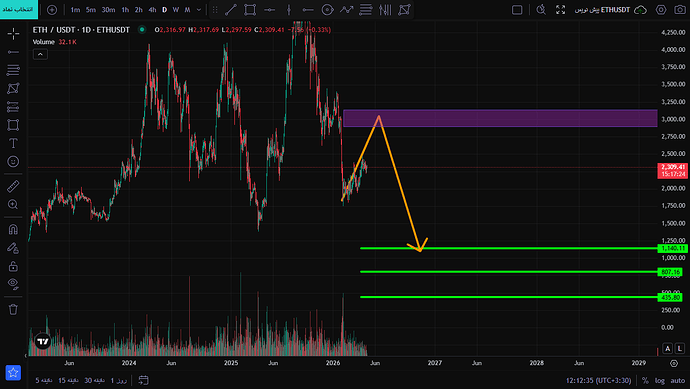Toggle auto scale A button
This screenshot has width=690, height=389.
pos(668,348)
